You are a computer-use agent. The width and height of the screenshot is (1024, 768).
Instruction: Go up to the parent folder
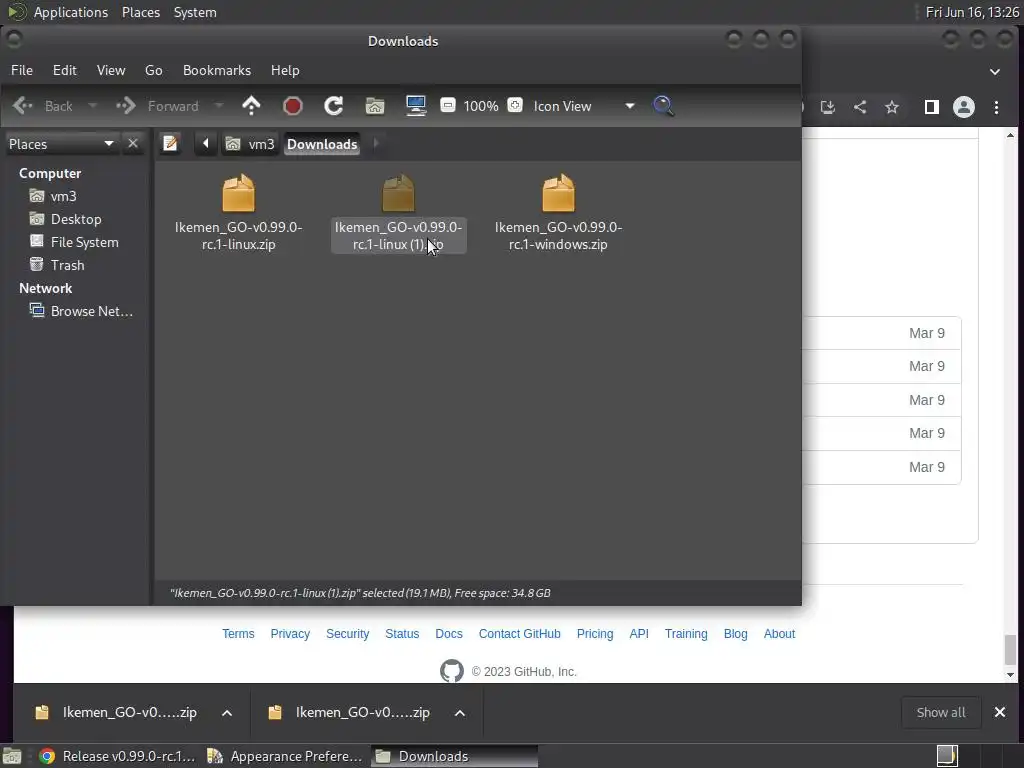pos(251,106)
